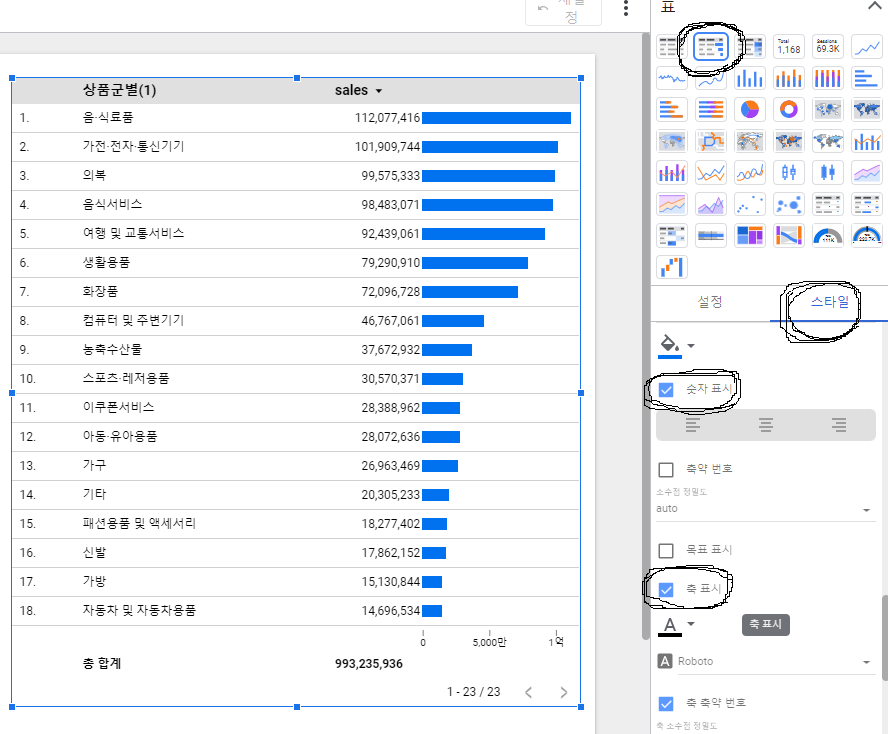The image size is (888, 734).
Task: Select the 100% stacked column chart icon
Action: [828, 78]
